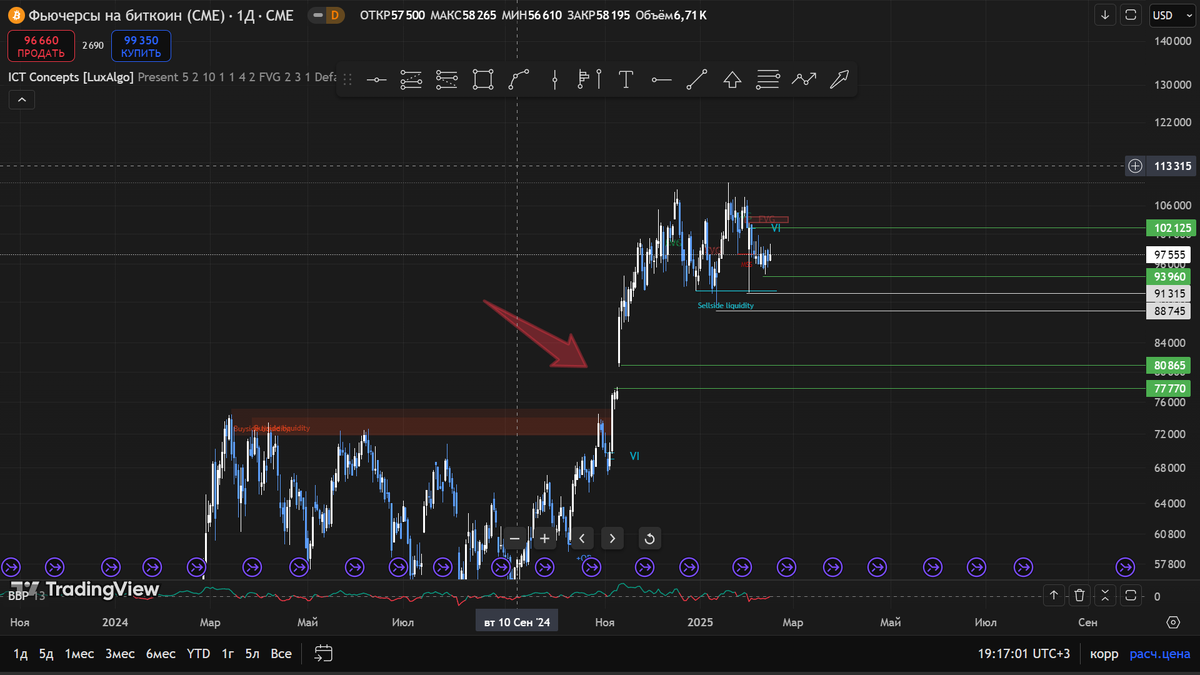The image size is (1200, 675).
Task: Select the zigzag projection path tool
Action: click(804, 80)
